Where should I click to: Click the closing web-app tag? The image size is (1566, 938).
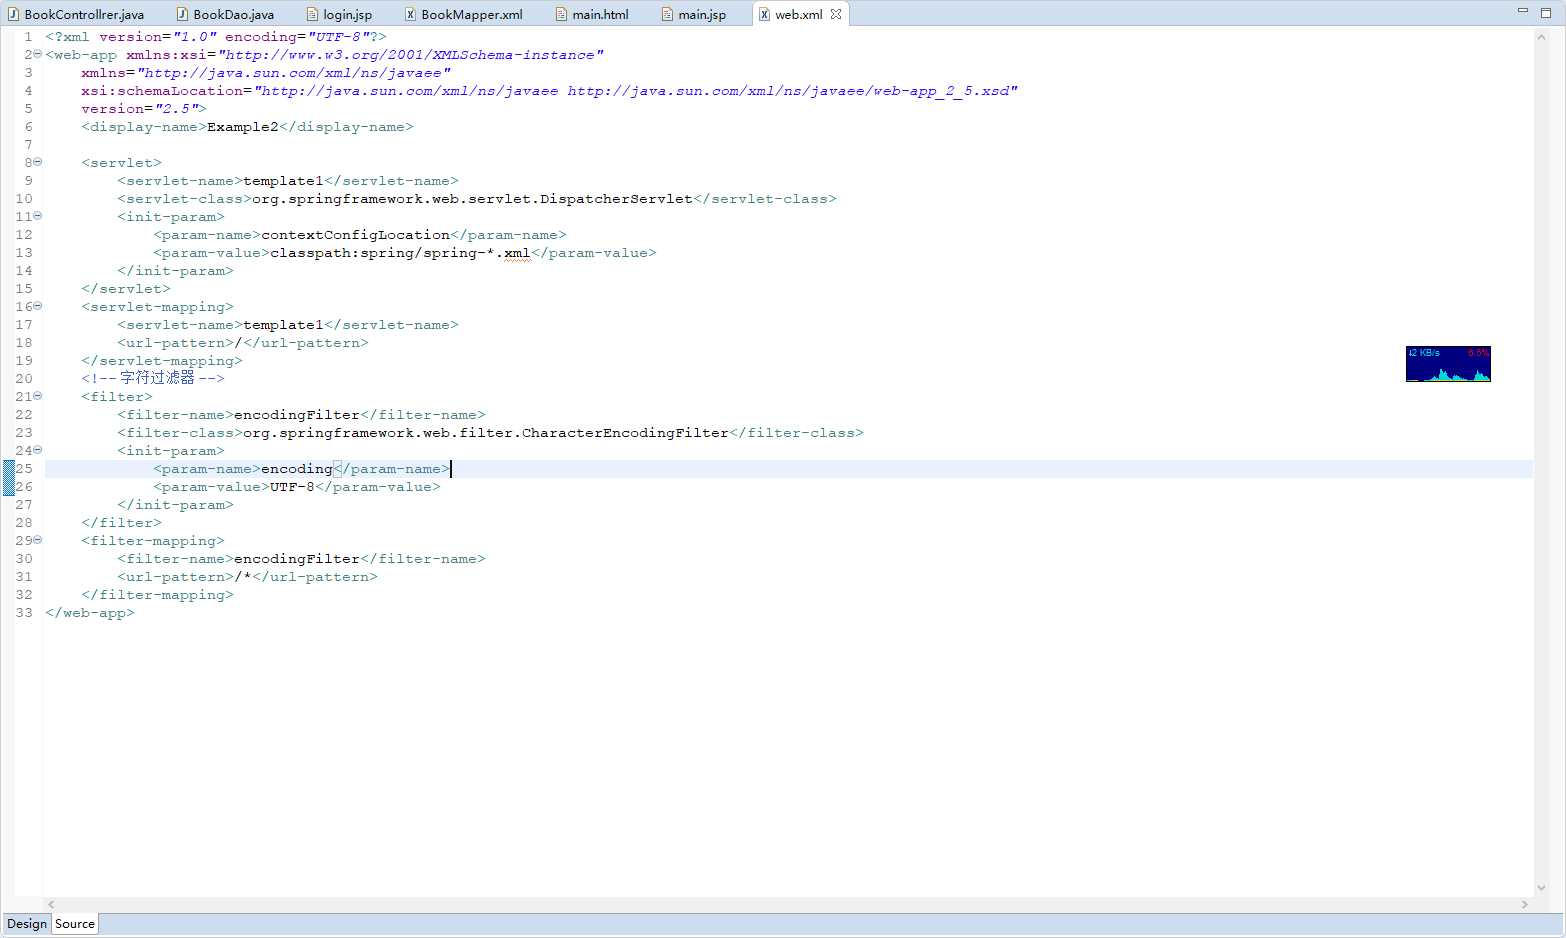pyautogui.click(x=90, y=613)
